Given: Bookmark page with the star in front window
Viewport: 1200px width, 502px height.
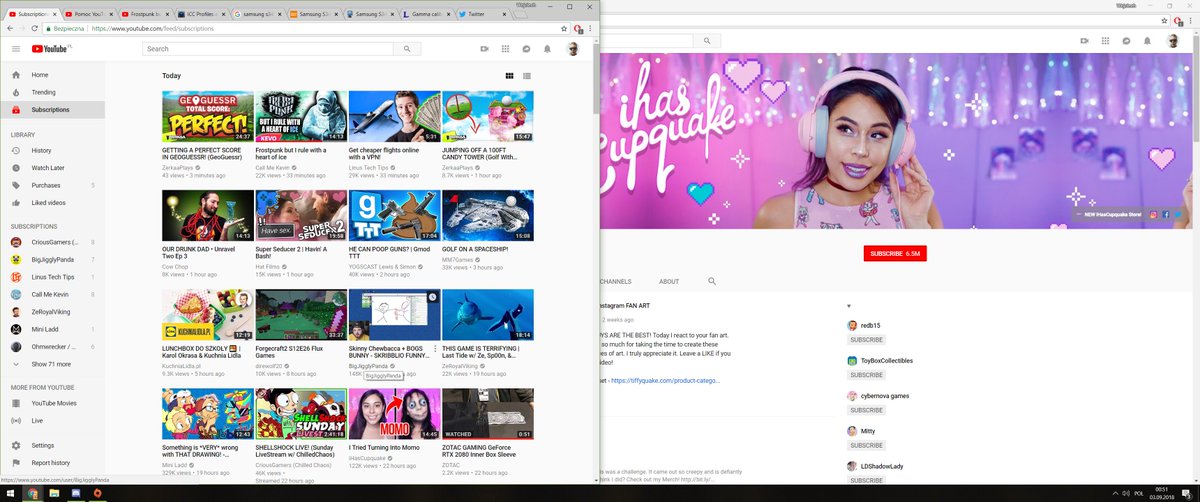Looking at the screenshot, I should click(x=565, y=29).
